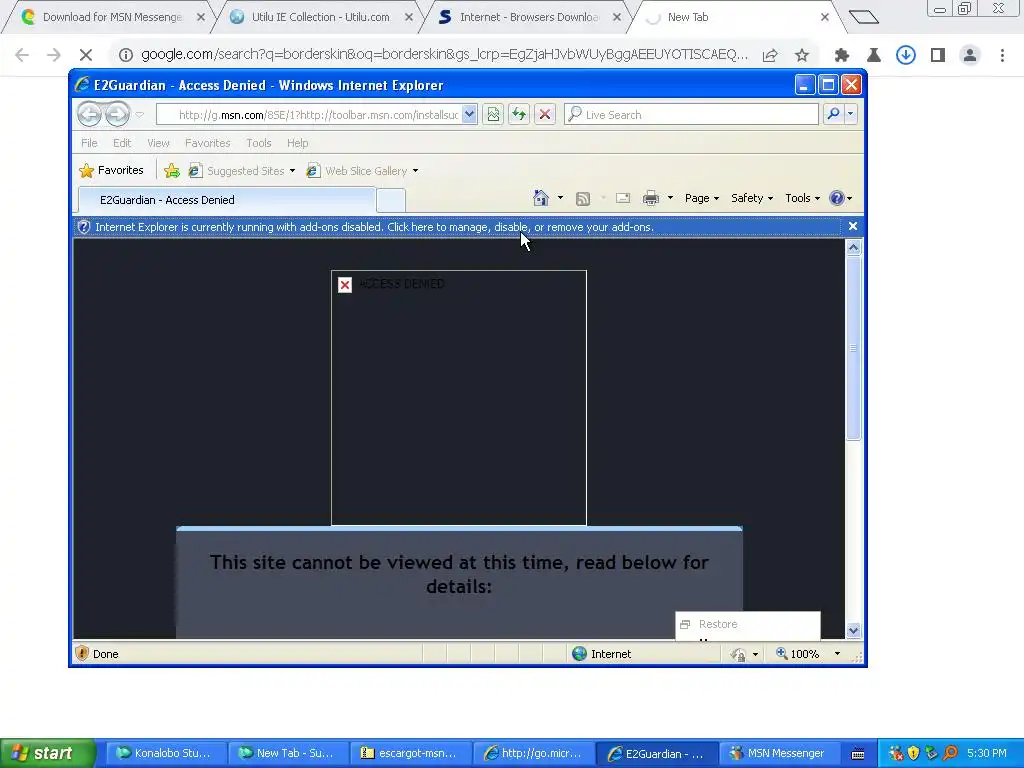
Task: Click the IE back navigation button
Action: (x=89, y=114)
